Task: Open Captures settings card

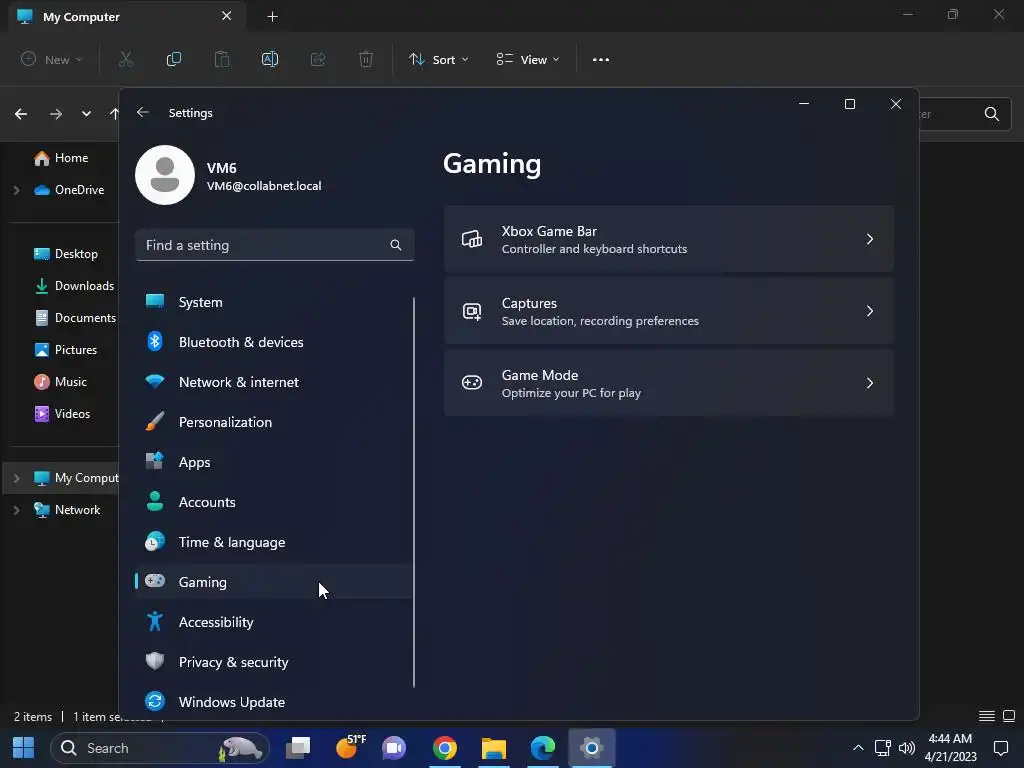Action: (669, 311)
